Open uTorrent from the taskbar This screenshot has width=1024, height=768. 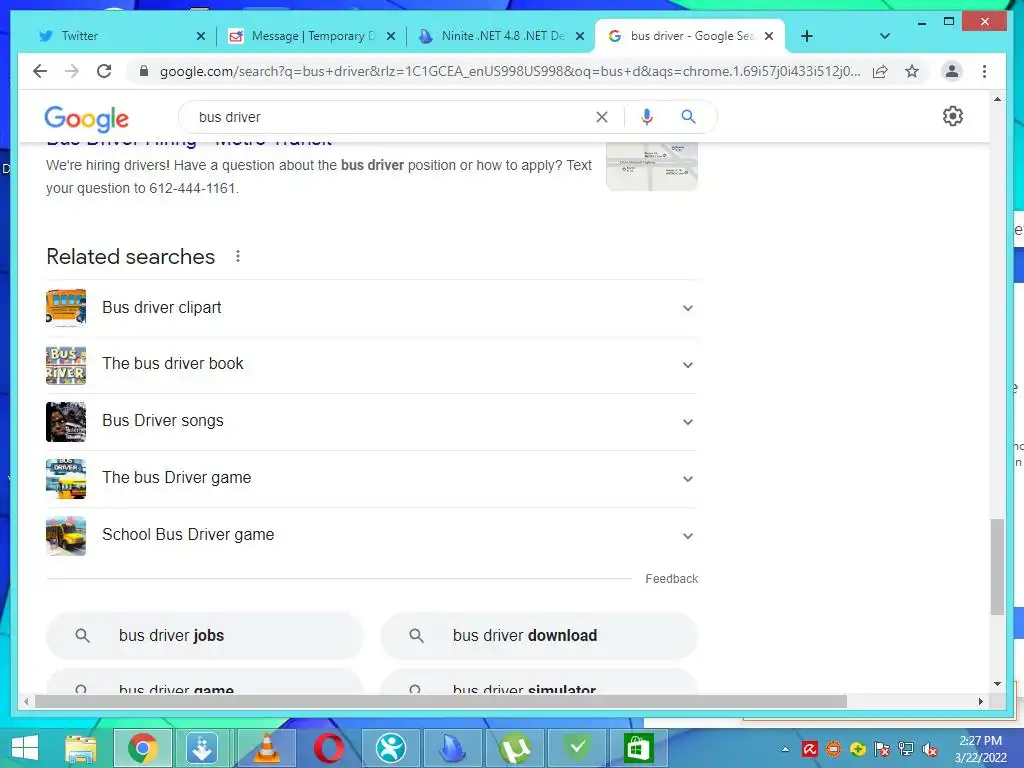(515, 748)
